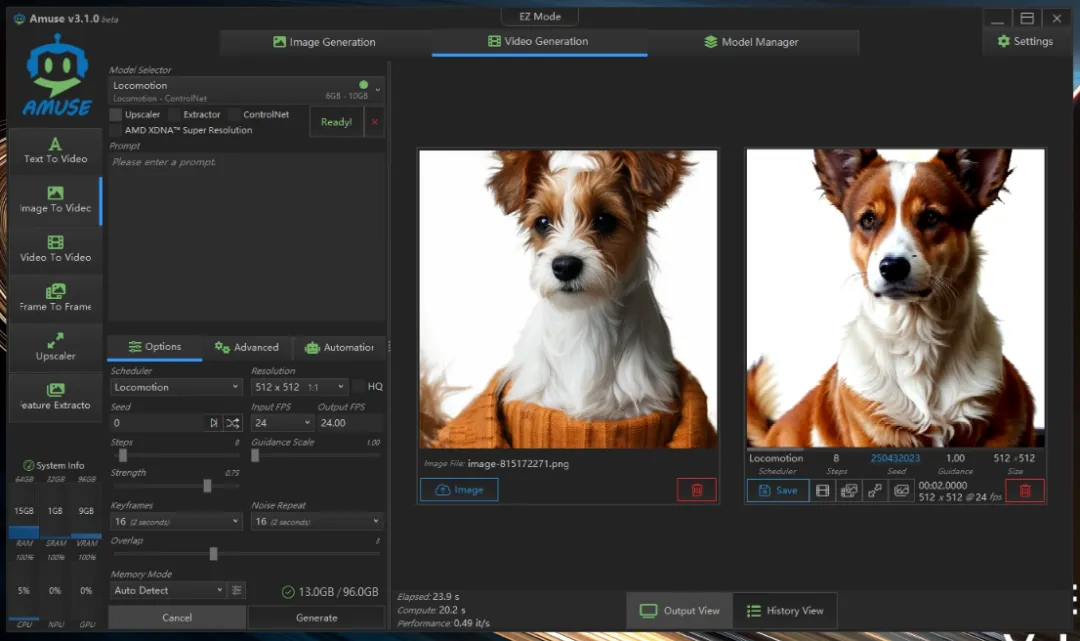Delete the input image with trash icon
This screenshot has height=641, width=1080.
click(x=697, y=490)
